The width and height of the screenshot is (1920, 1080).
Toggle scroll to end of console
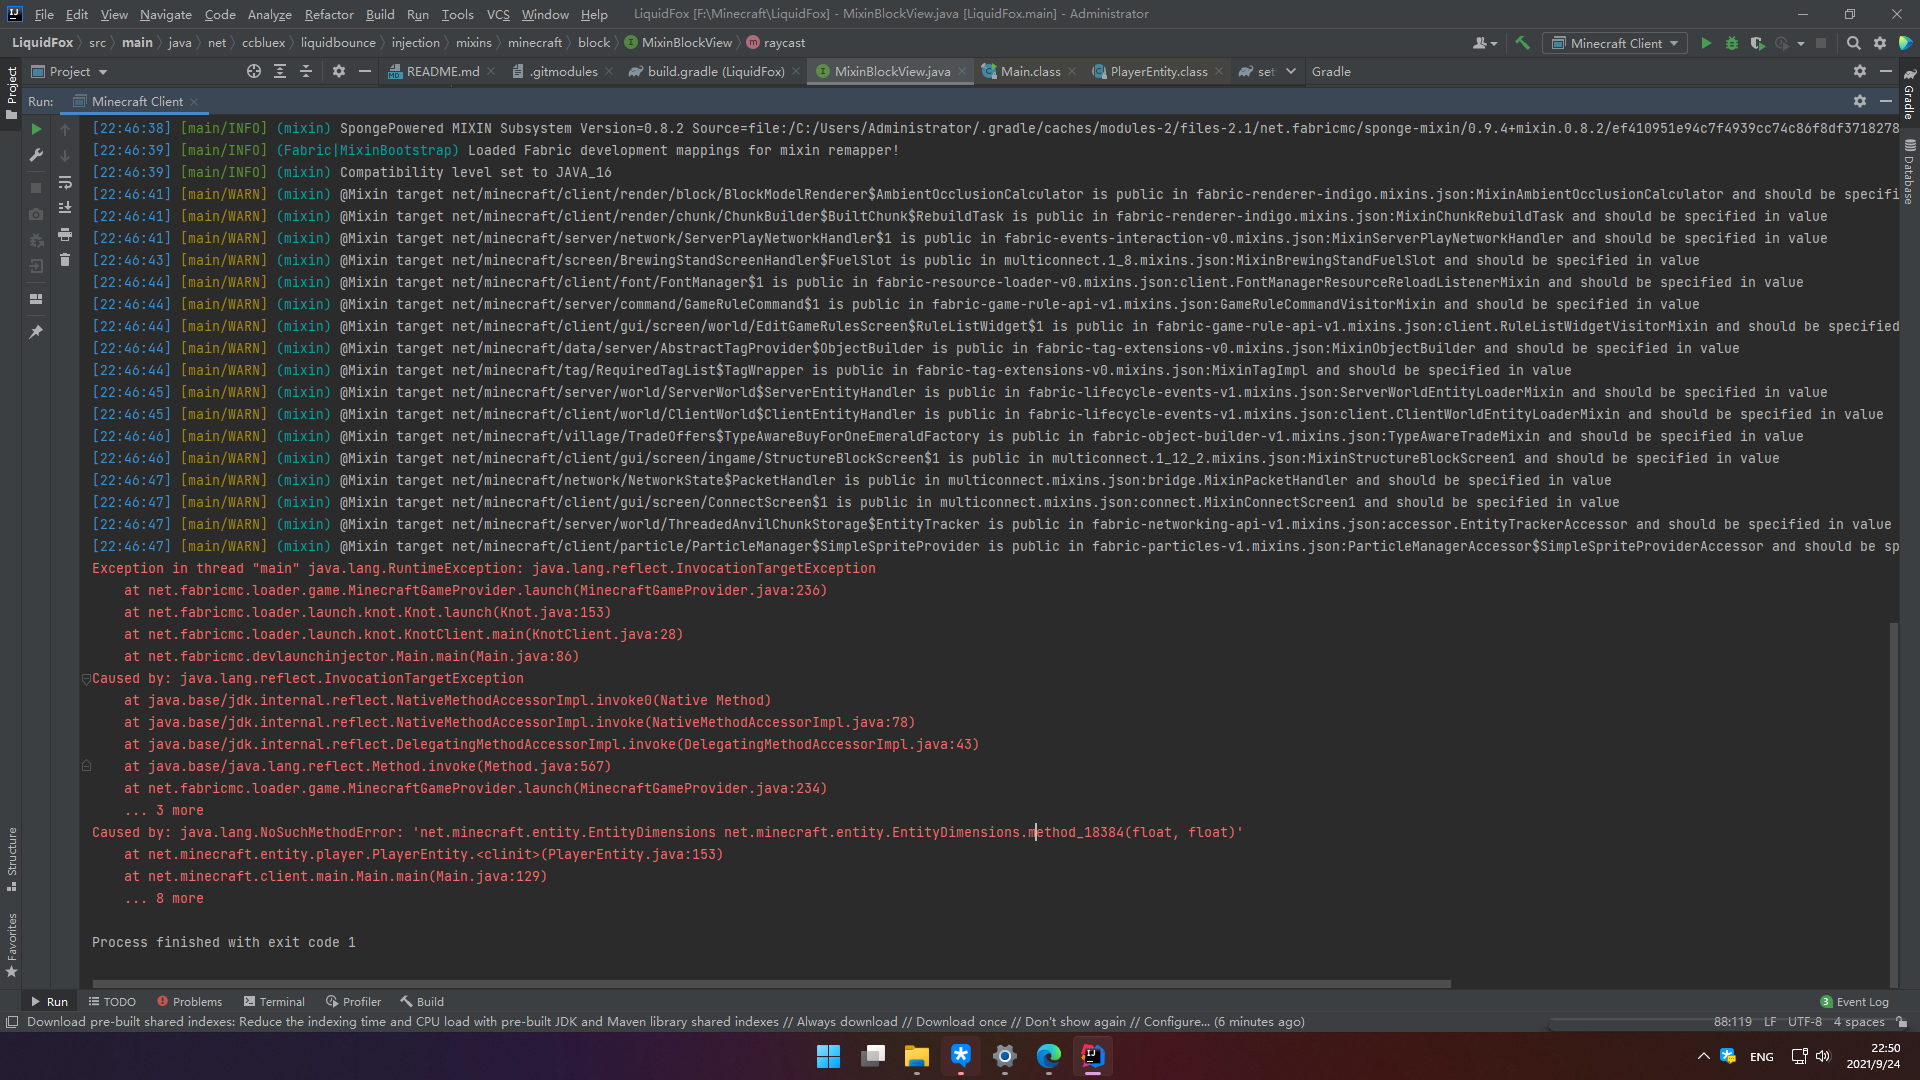tap(65, 208)
